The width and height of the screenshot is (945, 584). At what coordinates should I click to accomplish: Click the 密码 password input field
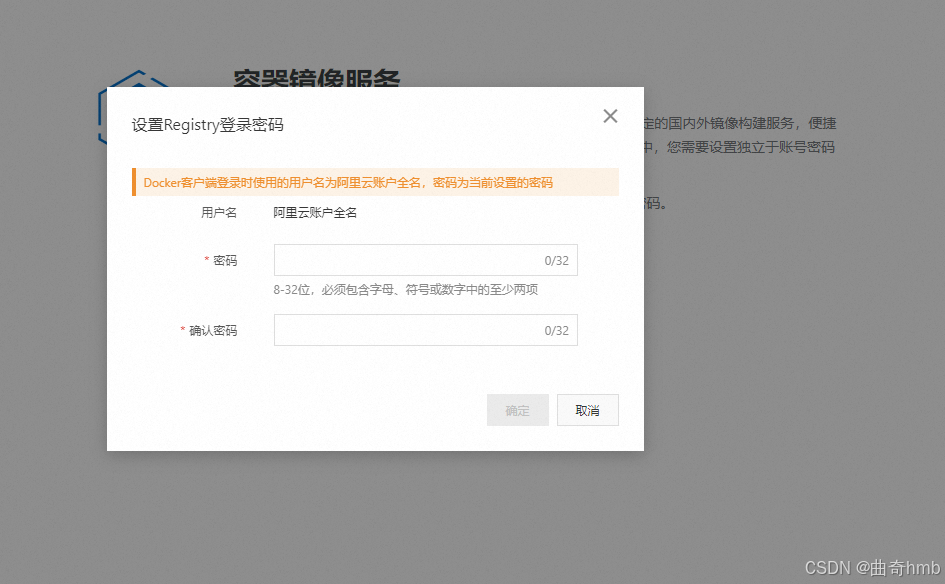tap(425, 260)
